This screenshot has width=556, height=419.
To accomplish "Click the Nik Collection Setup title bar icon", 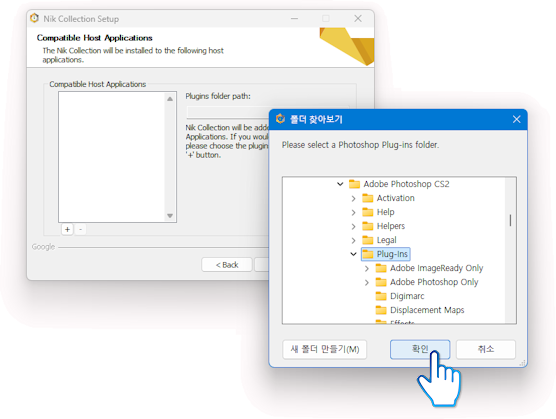I will (34, 18).
